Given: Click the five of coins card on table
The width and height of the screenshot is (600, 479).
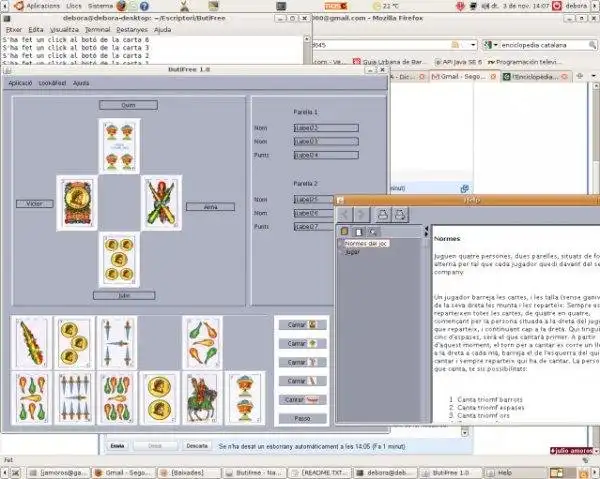Looking at the screenshot, I should tap(119, 260).
